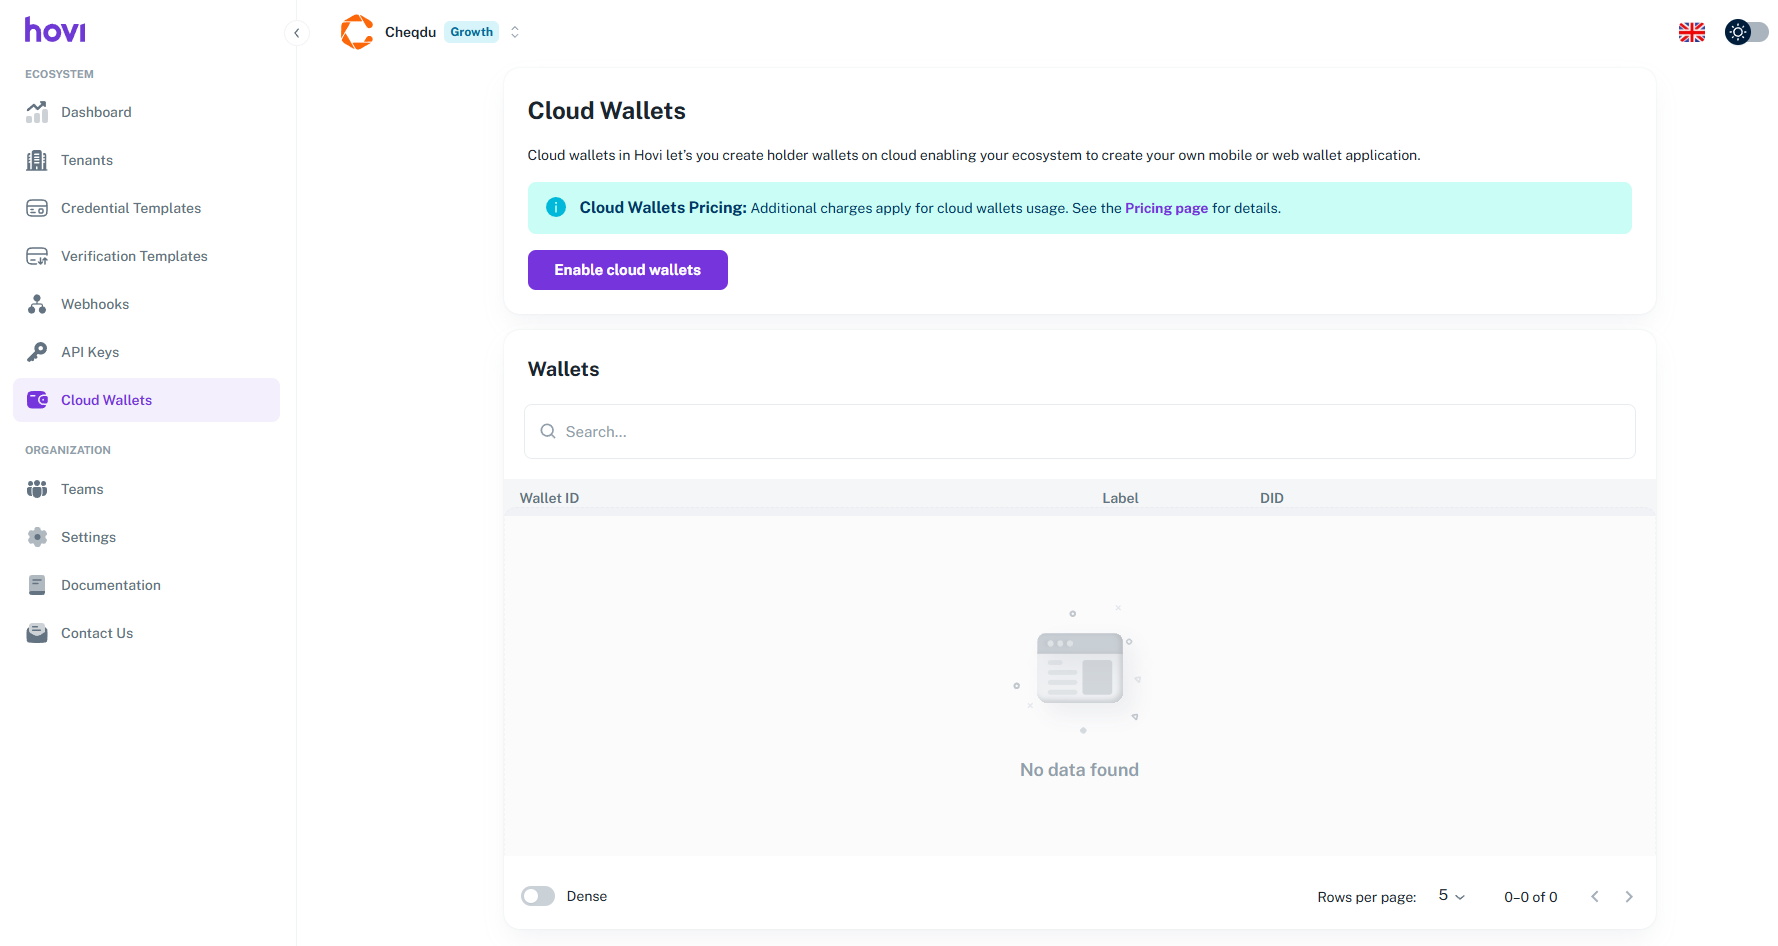This screenshot has width=1778, height=946.
Task: Click the Hovi logo
Action: click(x=55, y=31)
